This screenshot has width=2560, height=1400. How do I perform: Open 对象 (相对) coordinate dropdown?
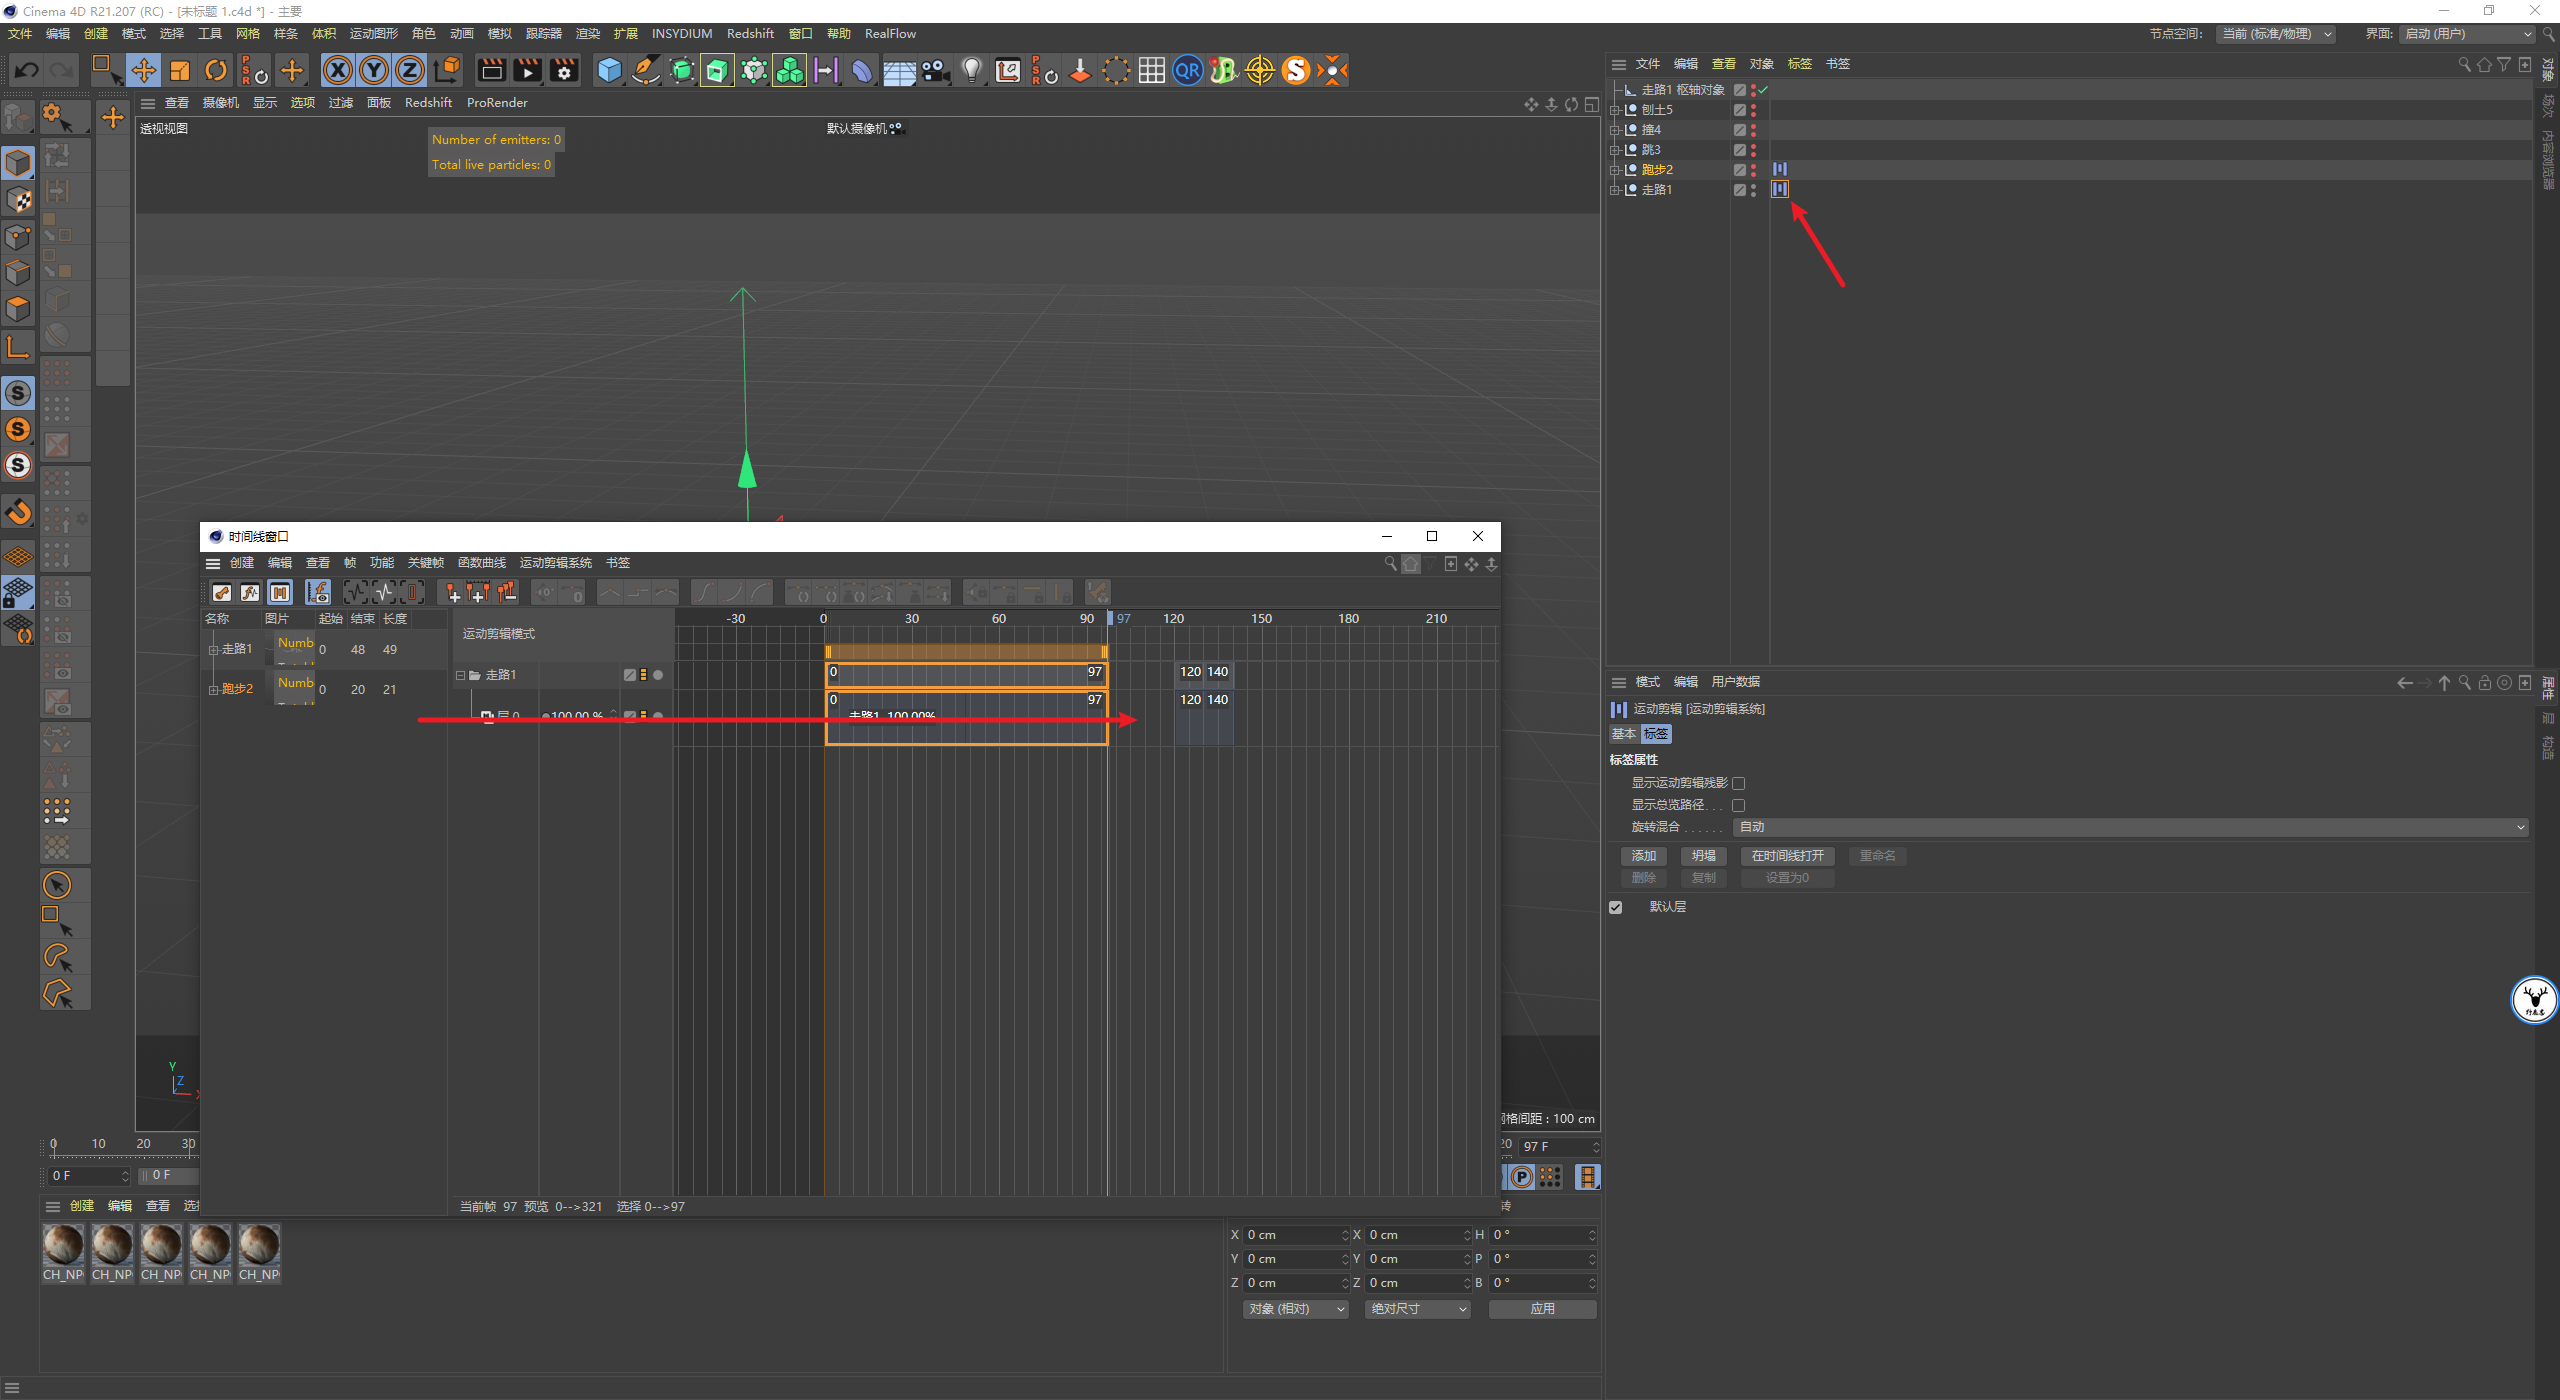[x=1295, y=1309]
